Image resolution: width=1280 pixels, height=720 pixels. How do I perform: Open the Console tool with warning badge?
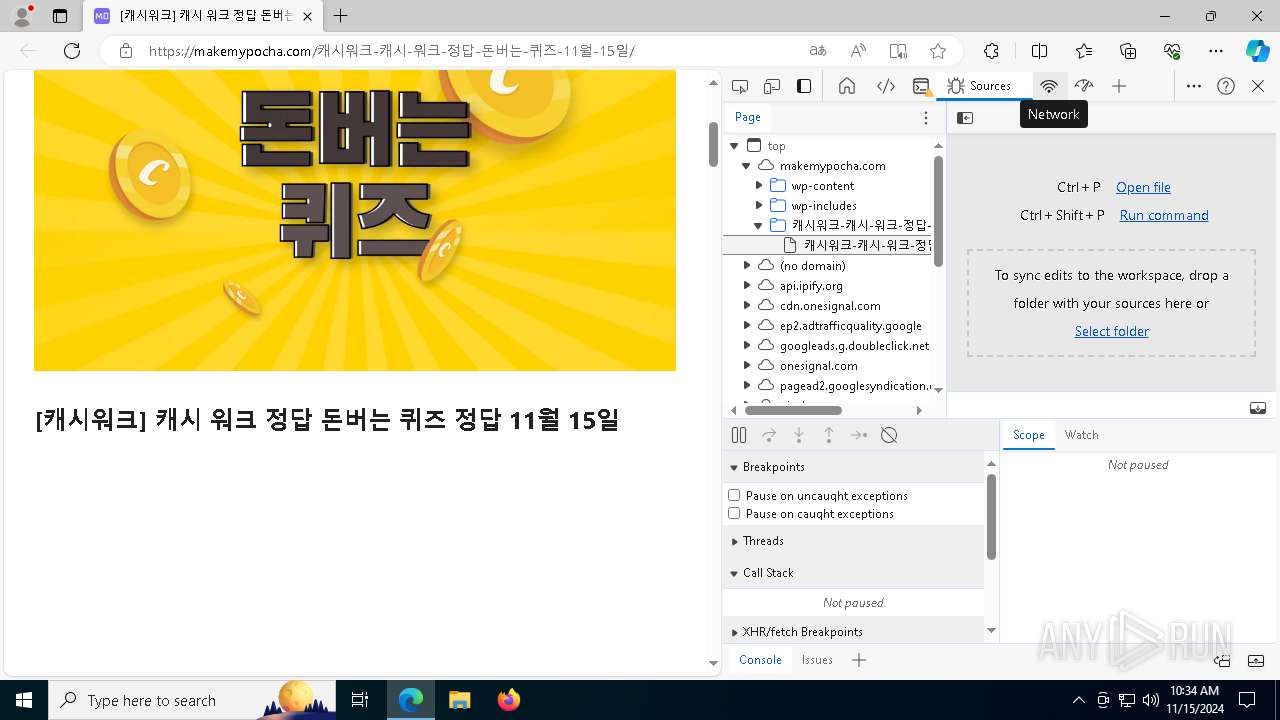click(x=922, y=86)
